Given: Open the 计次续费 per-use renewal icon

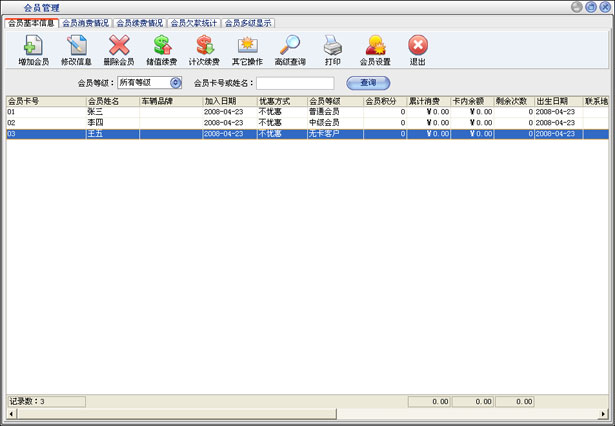Looking at the screenshot, I should tap(204, 49).
